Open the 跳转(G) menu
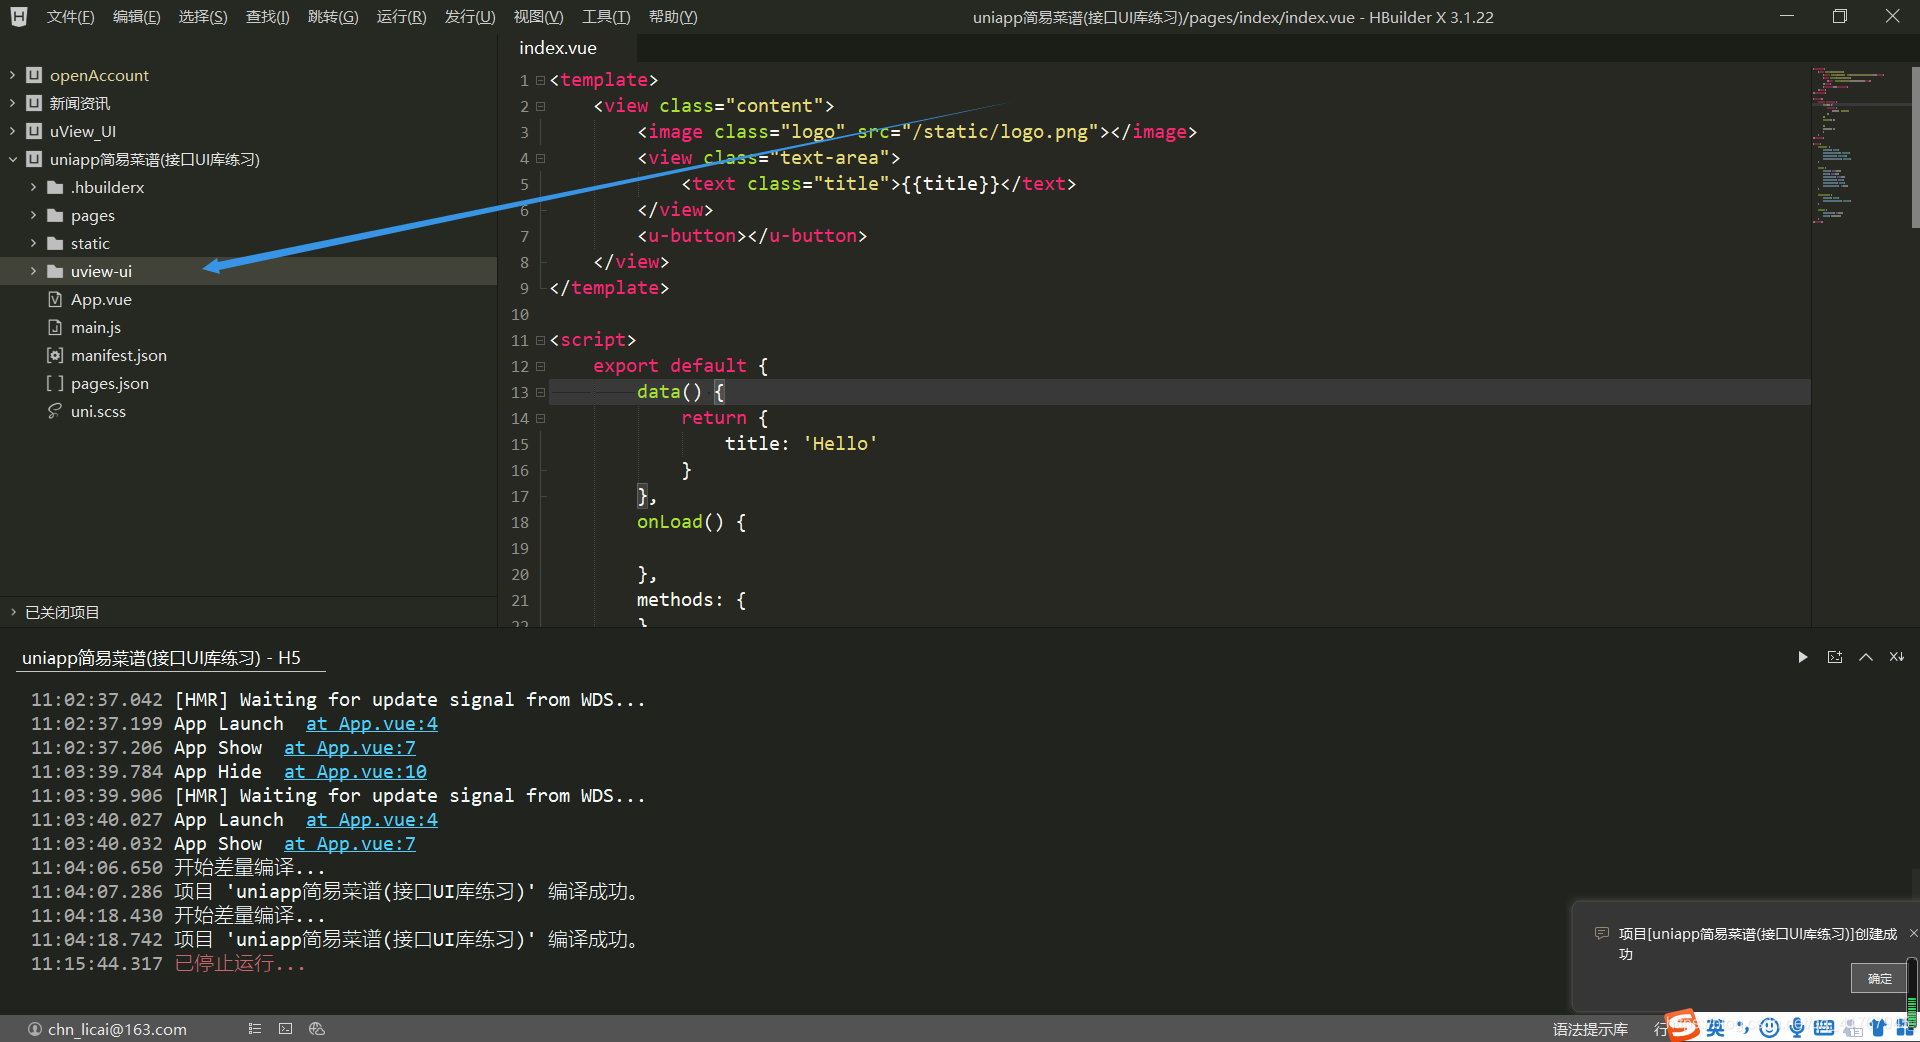 [x=333, y=17]
